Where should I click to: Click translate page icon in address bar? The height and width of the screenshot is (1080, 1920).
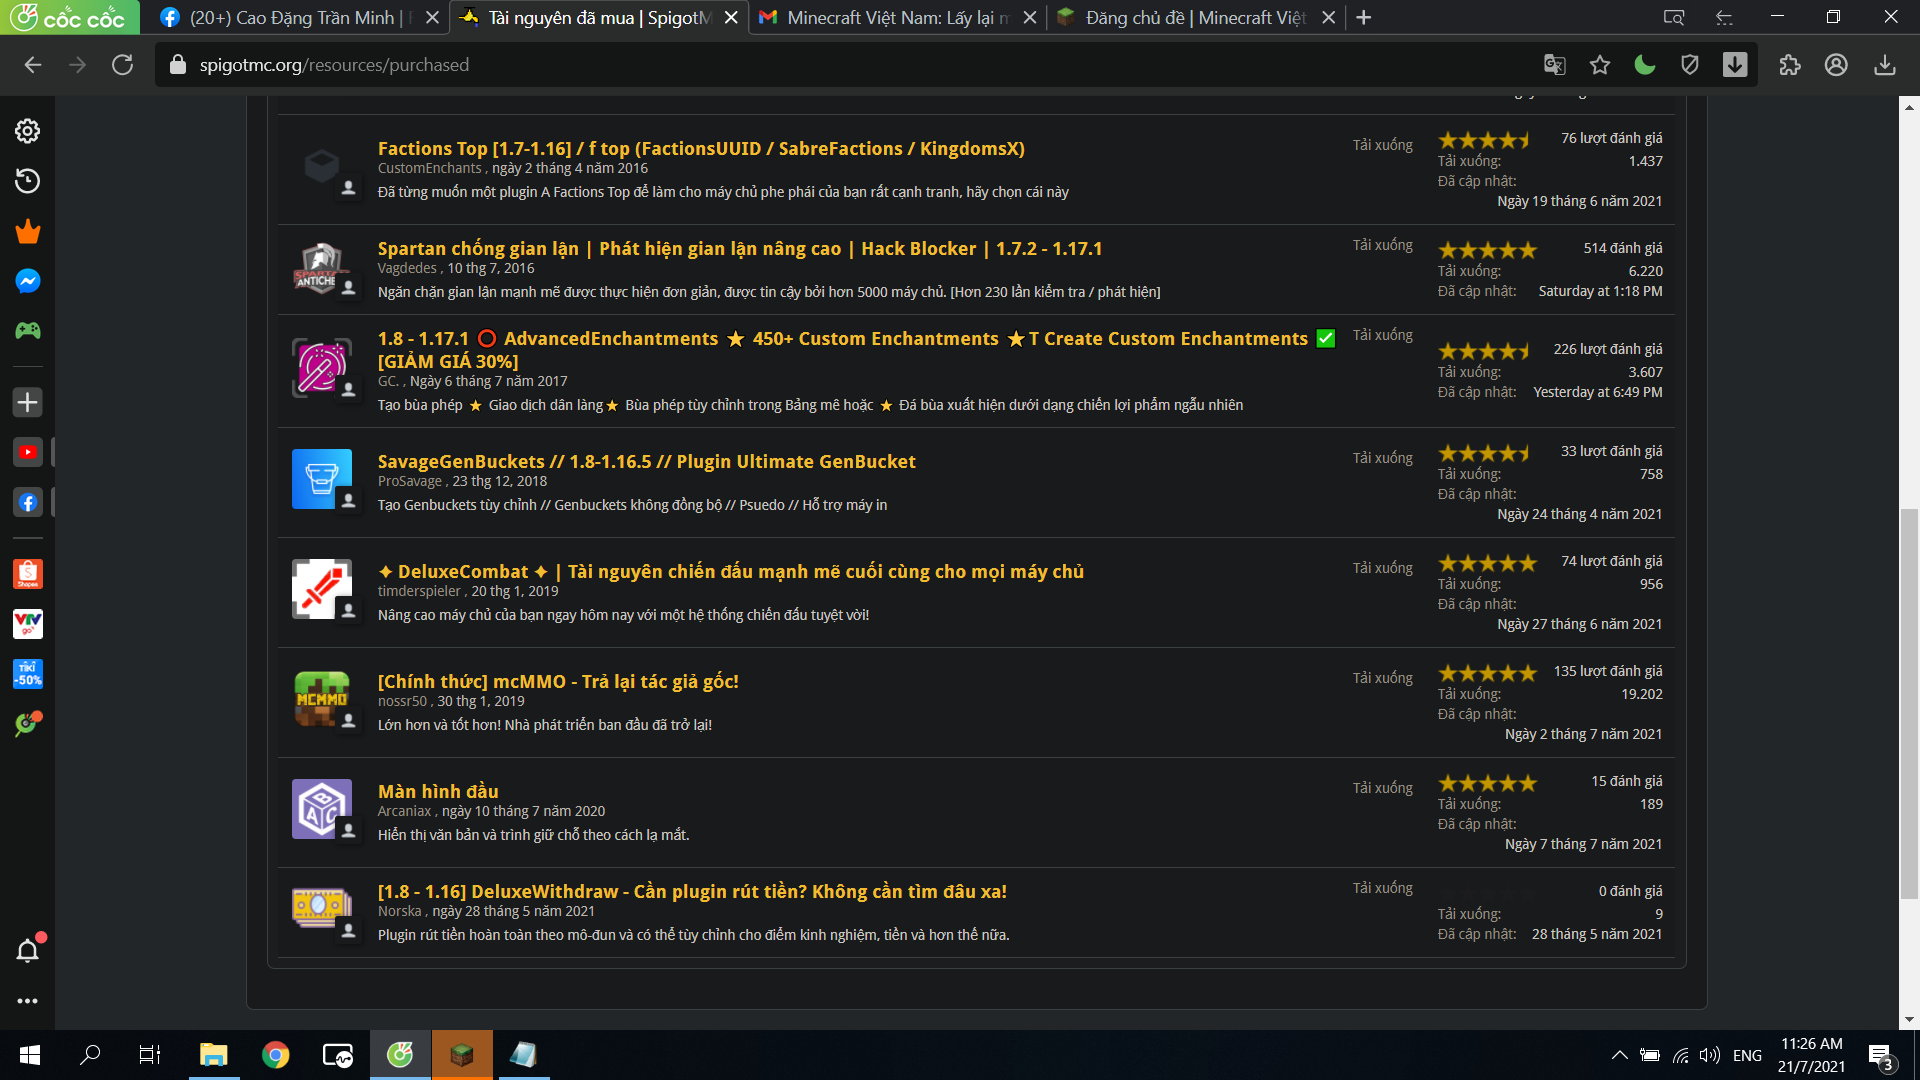[1554, 65]
